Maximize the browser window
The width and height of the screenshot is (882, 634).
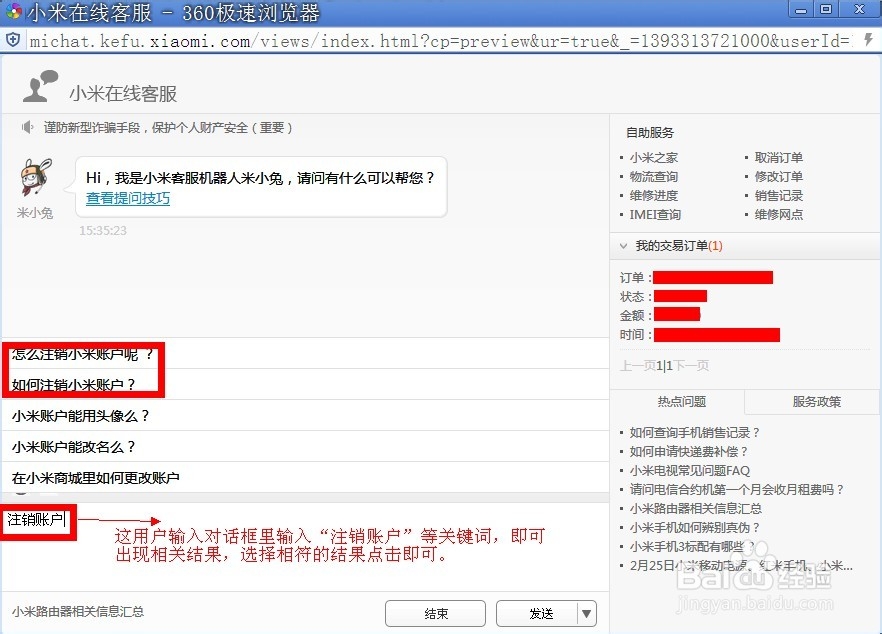tap(826, 10)
